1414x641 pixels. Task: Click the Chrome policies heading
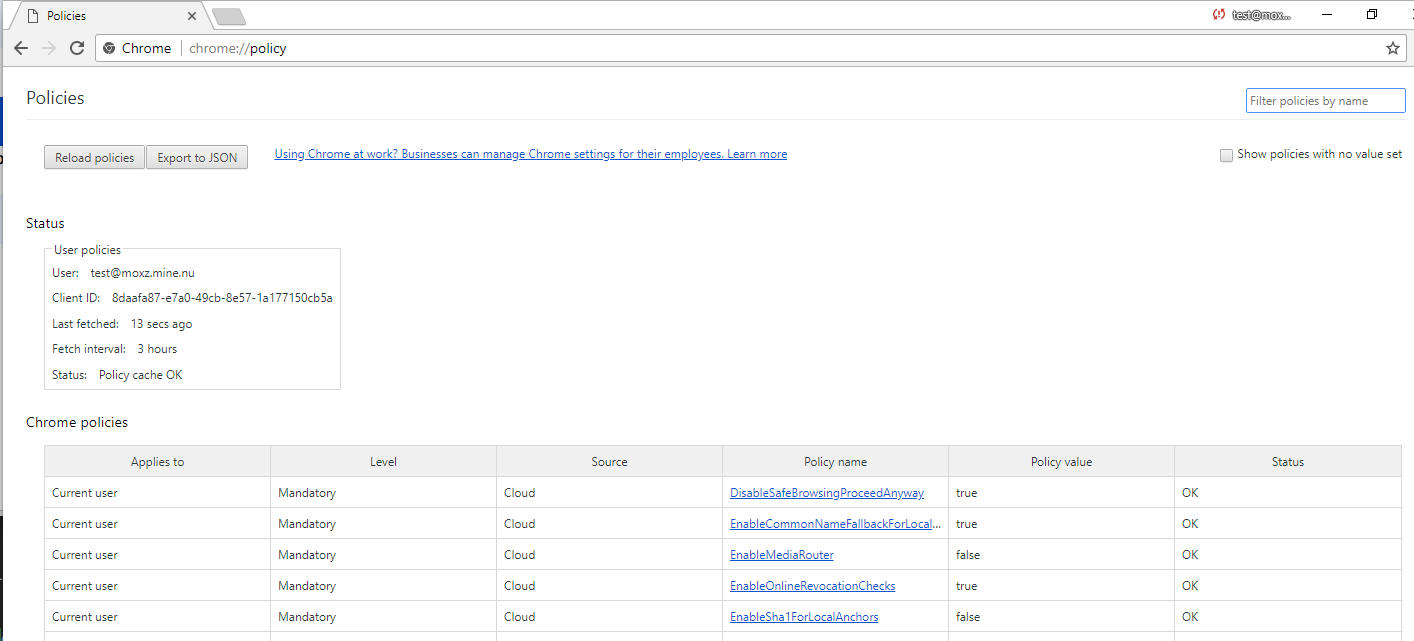coord(77,422)
